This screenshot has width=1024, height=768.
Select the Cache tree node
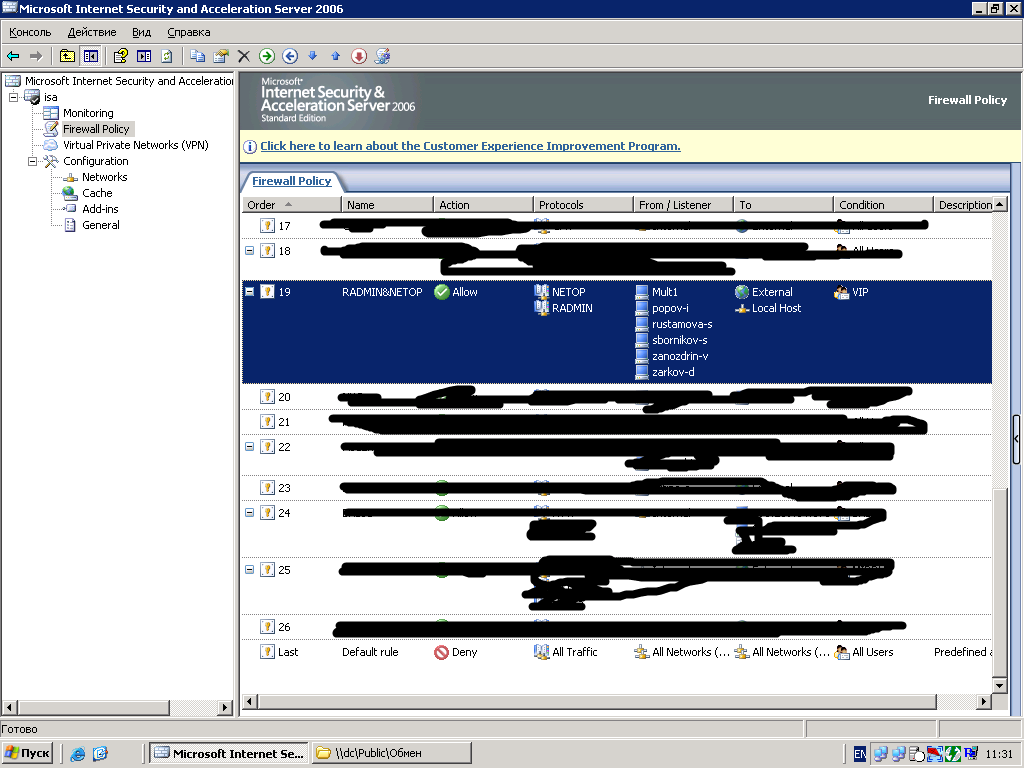[97, 193]
